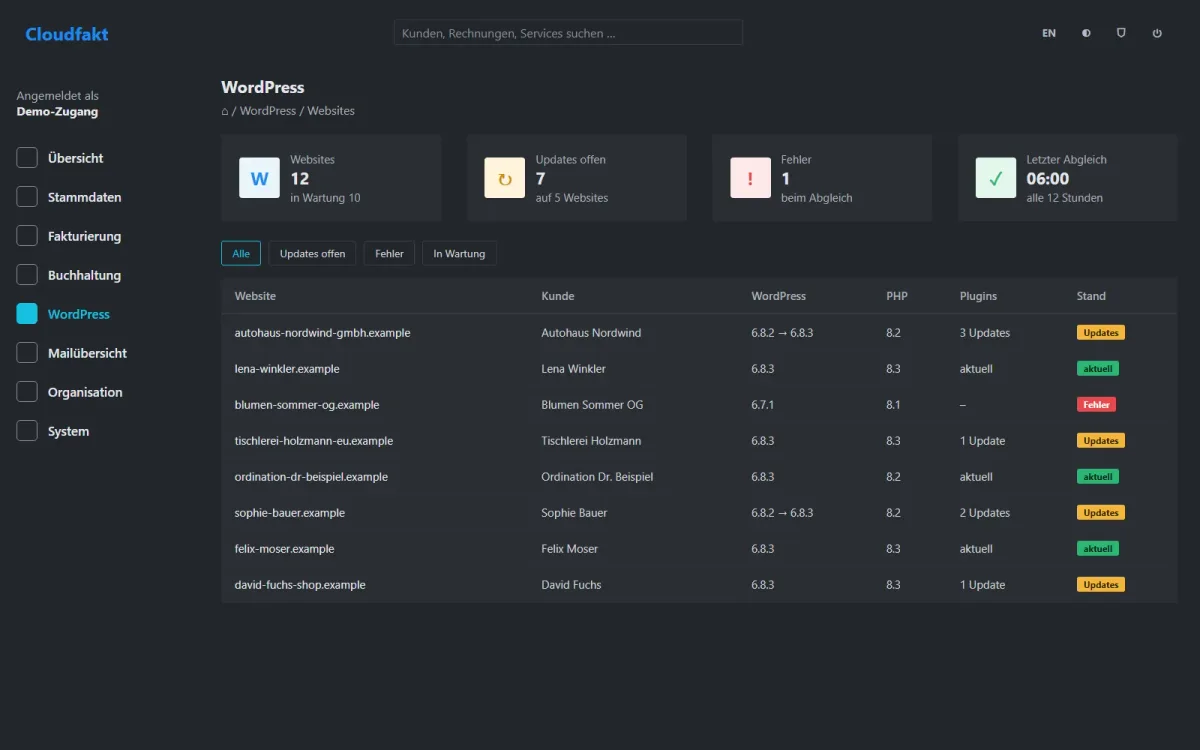This screenshot has width=1200, height=750.
Task: Open david-fuchs-shop.example website
Action: point(300,584)
